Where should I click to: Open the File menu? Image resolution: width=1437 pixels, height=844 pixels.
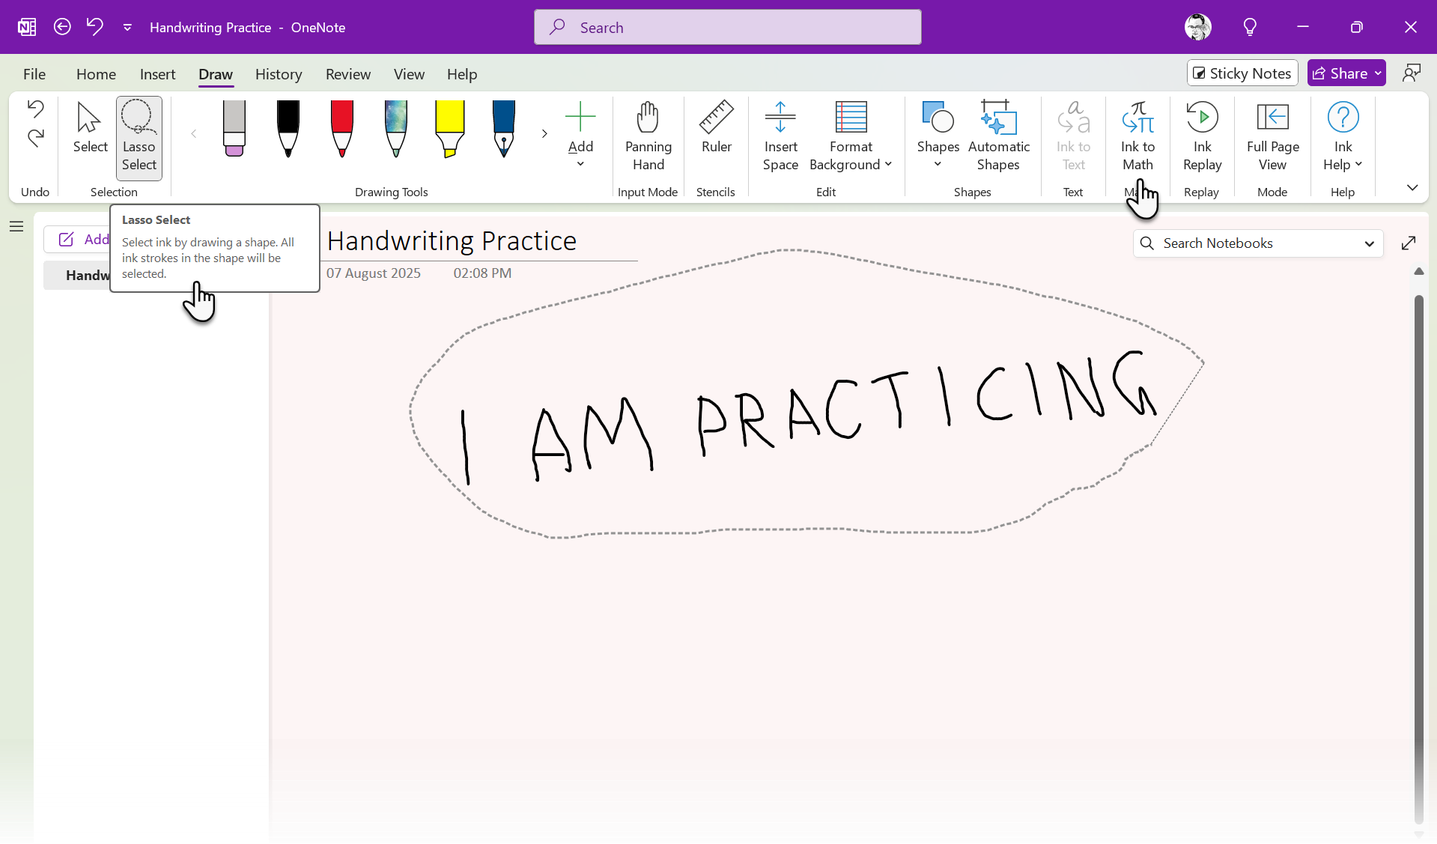[34, 74]
